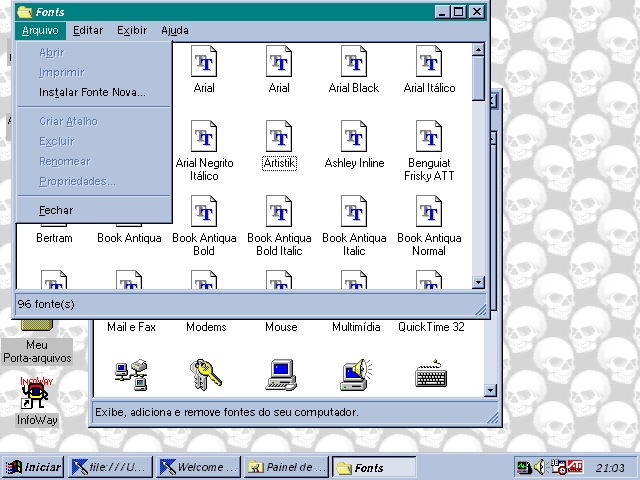The width and height of the screenshot is (640, 480).
Task: Click the yellow keys icon in Painel de Controle
Action: 206,375
